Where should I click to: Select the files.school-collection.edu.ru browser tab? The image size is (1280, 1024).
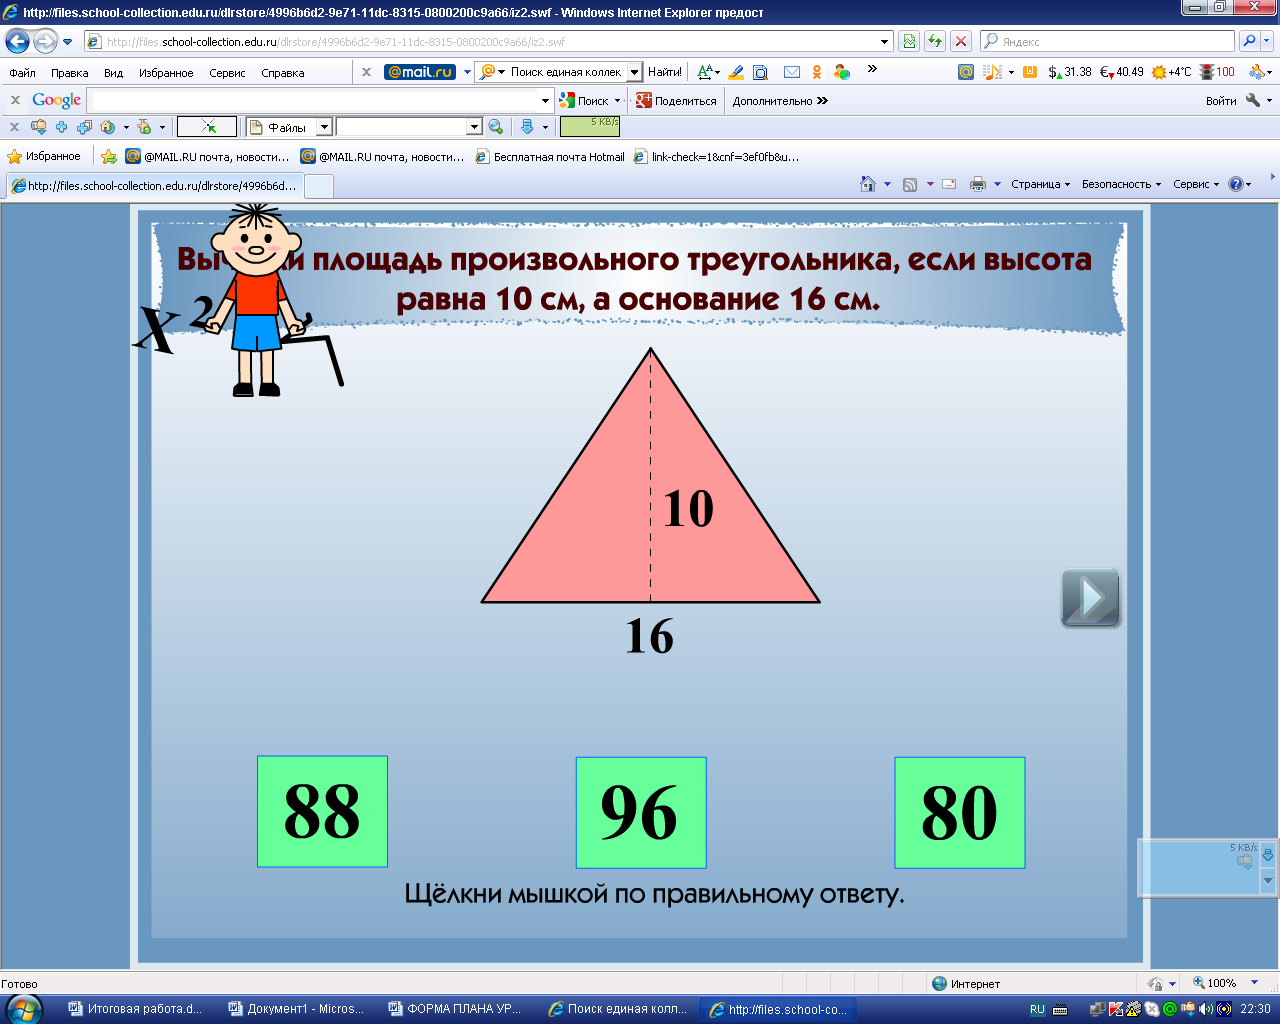point(153,186)
